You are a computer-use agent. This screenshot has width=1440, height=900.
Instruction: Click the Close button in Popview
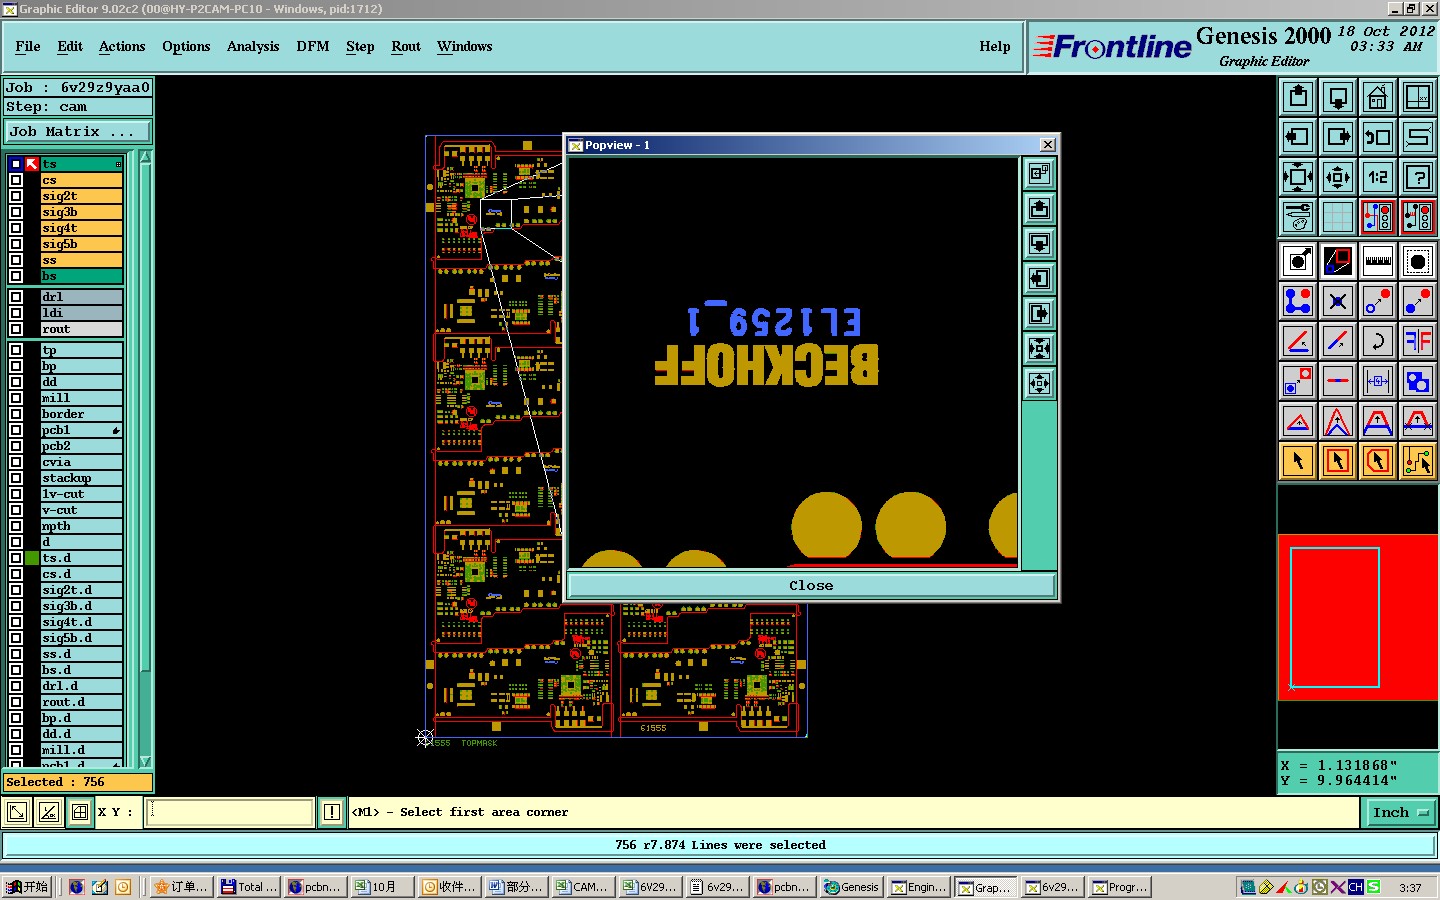click(x=811, y=585)
